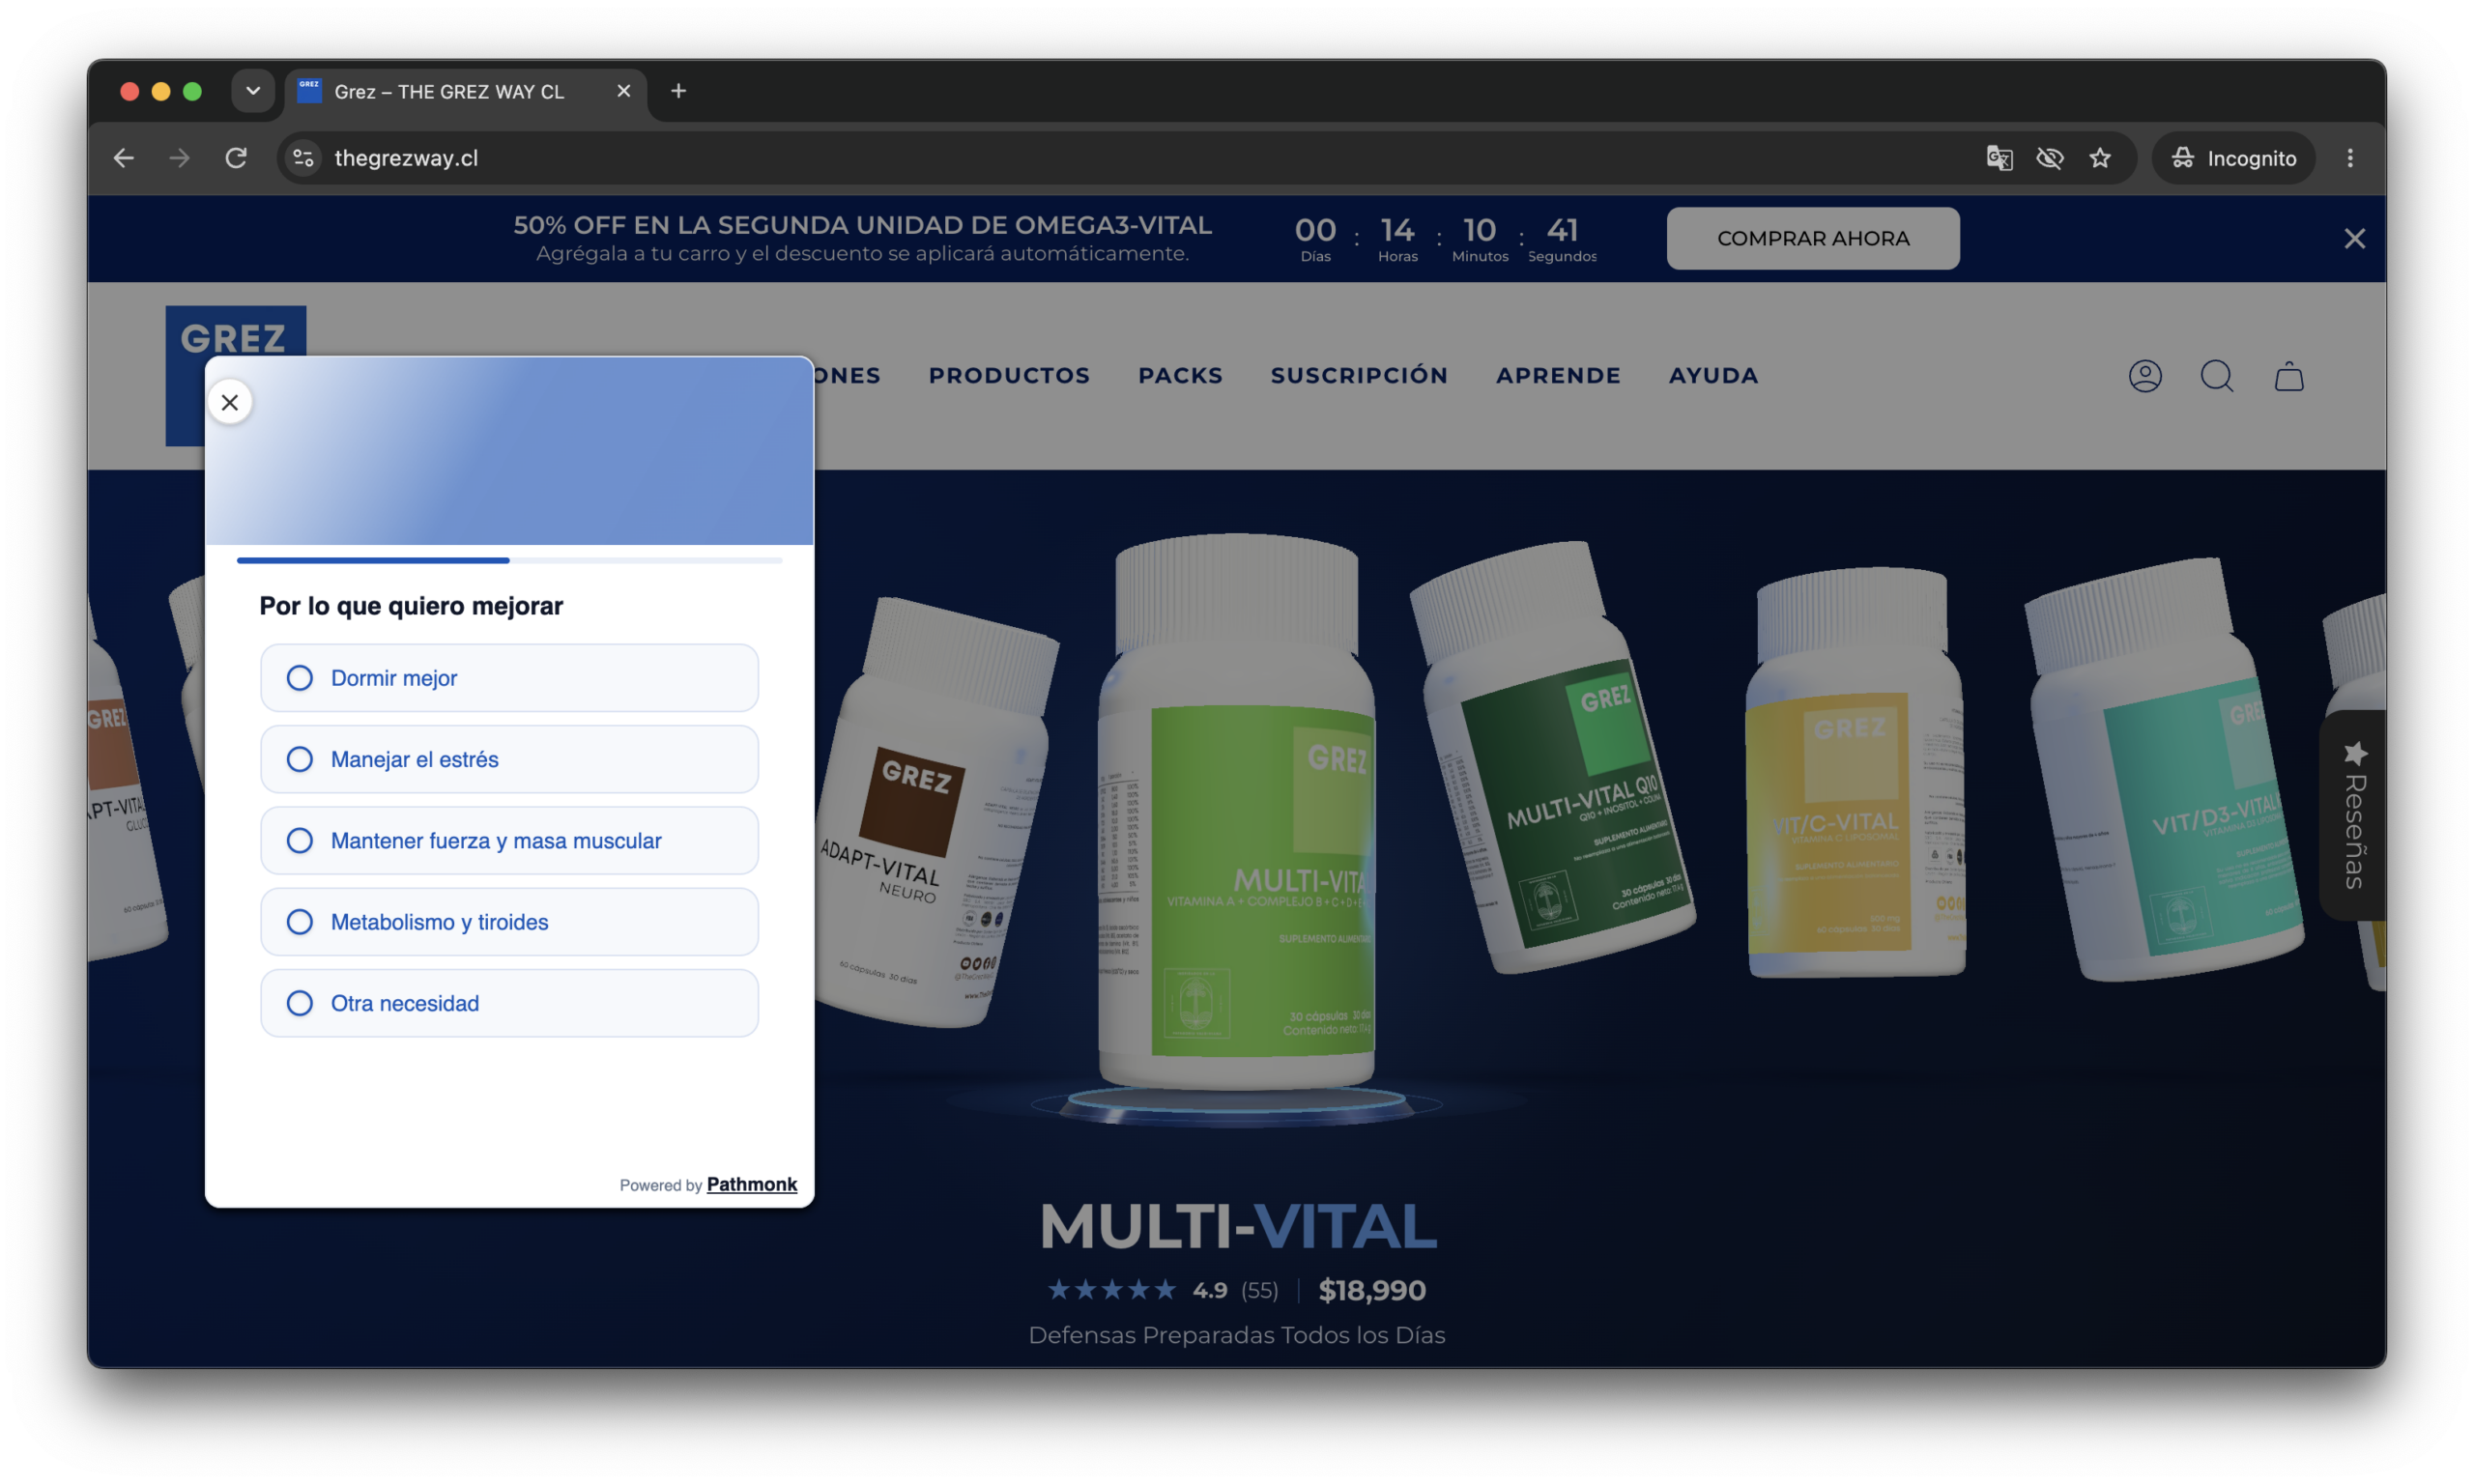Reload the page with the refresh icon
The image size is (2474, 1484).
[236, 158]
